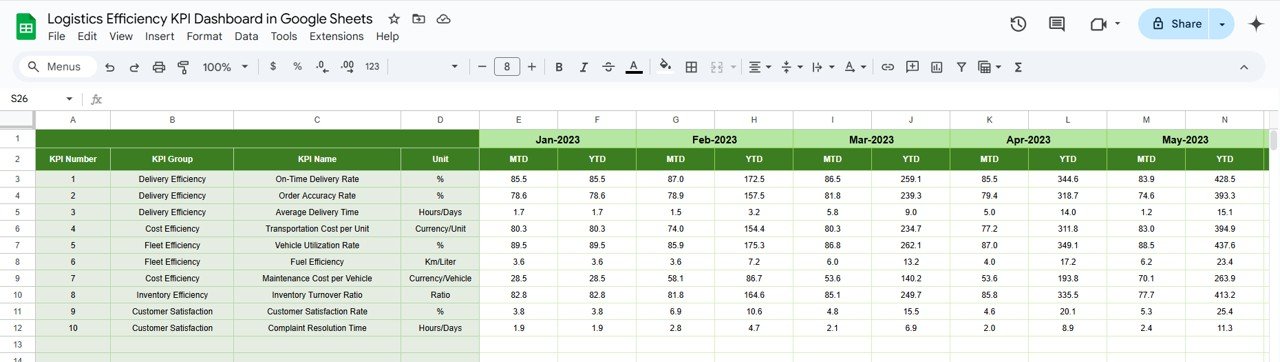Expand the name box dropdown arrow
The width and height of the screenshot is (1280, 362).
(69, 99)
